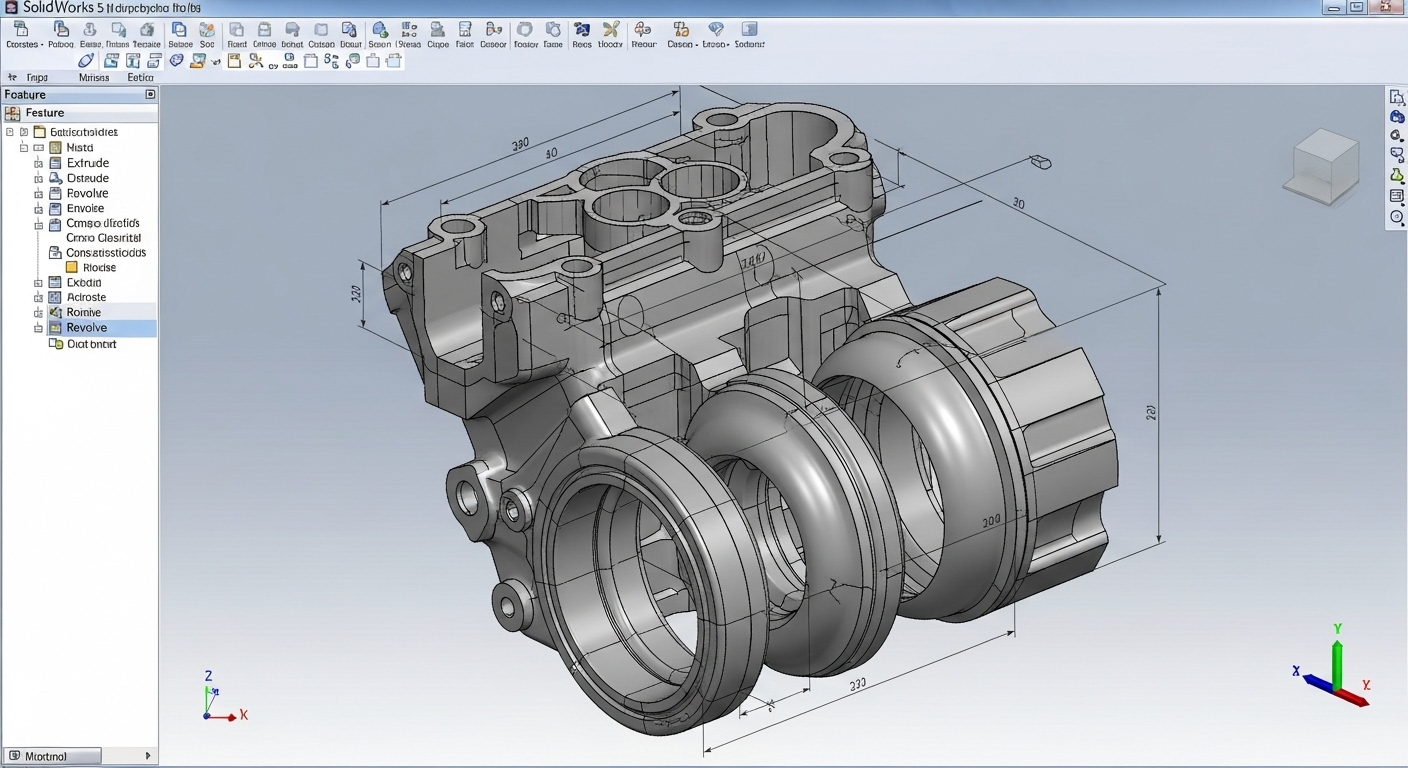The image size is (1408, 768).
Task: Switch to the Eetica tab
Action: 140,77
